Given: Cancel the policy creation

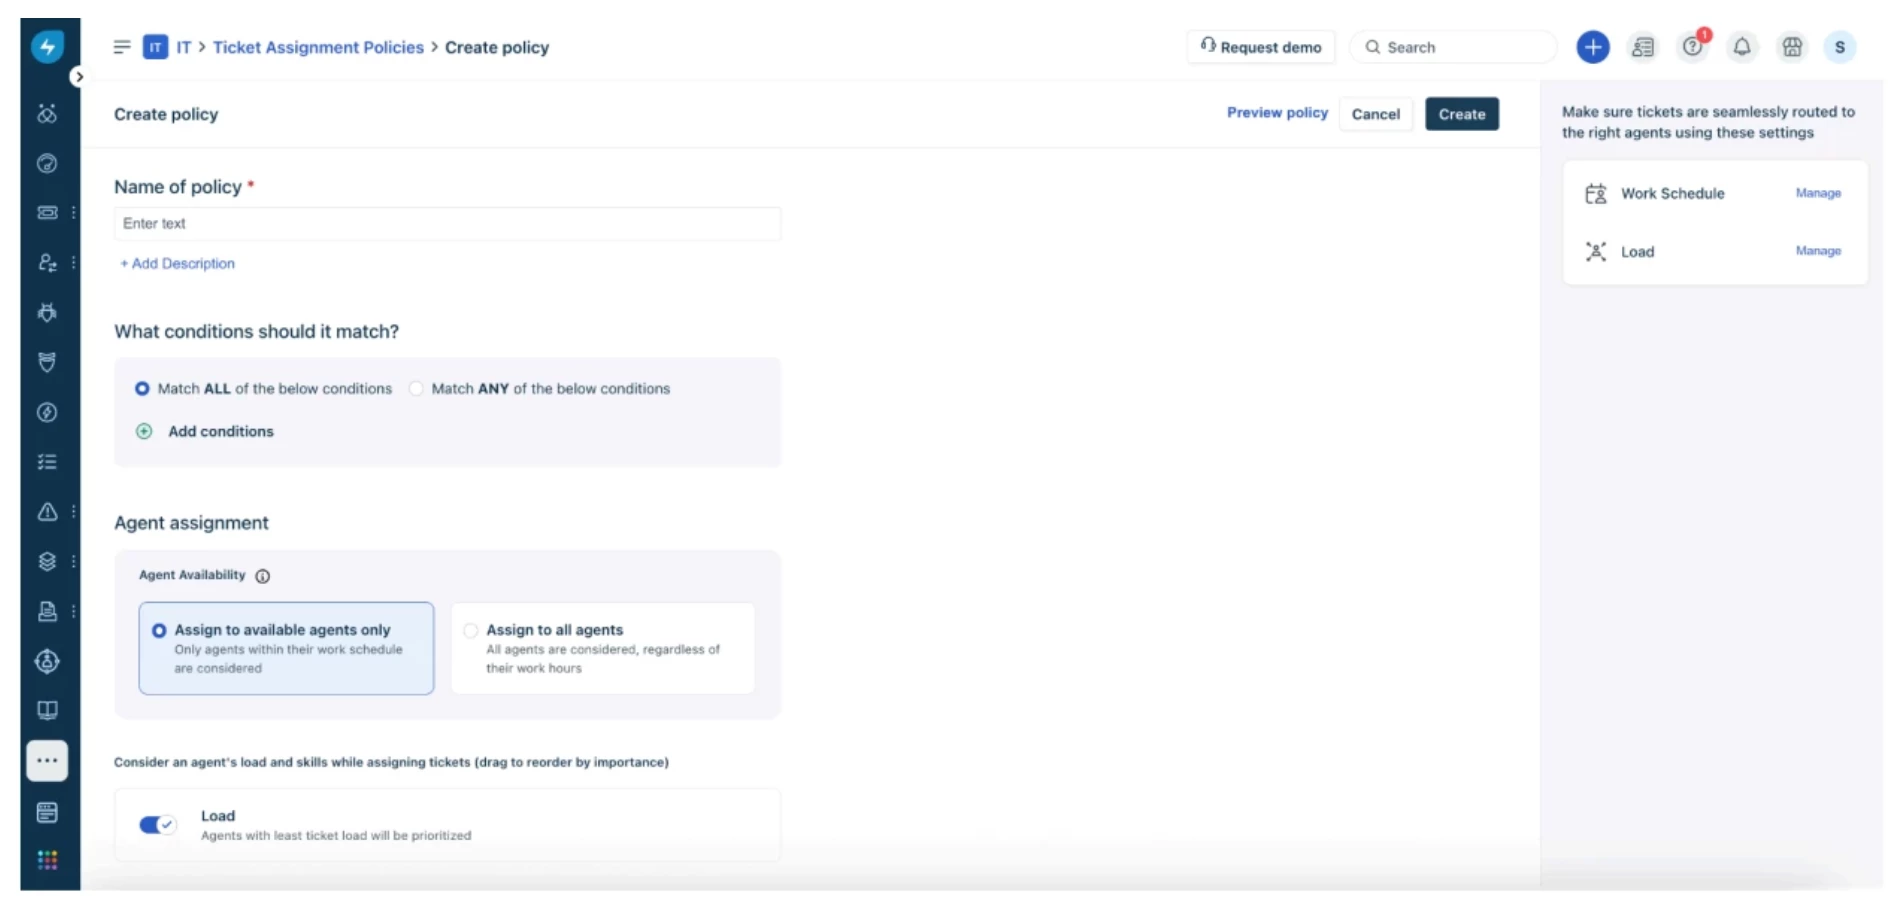Looking at the screenshot, I should [1376, 114].
